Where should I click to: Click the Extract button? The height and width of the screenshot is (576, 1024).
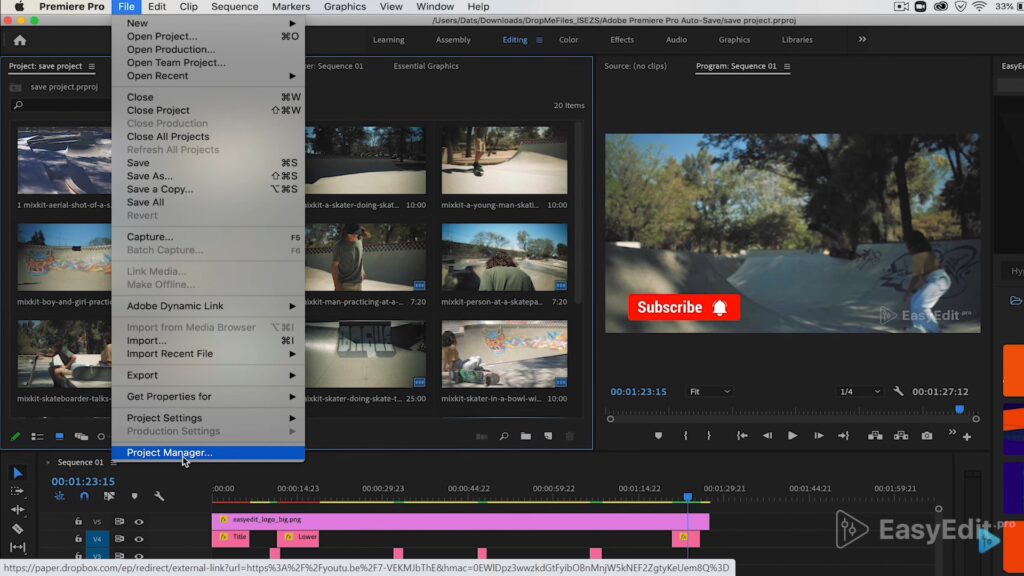point(901,436)
